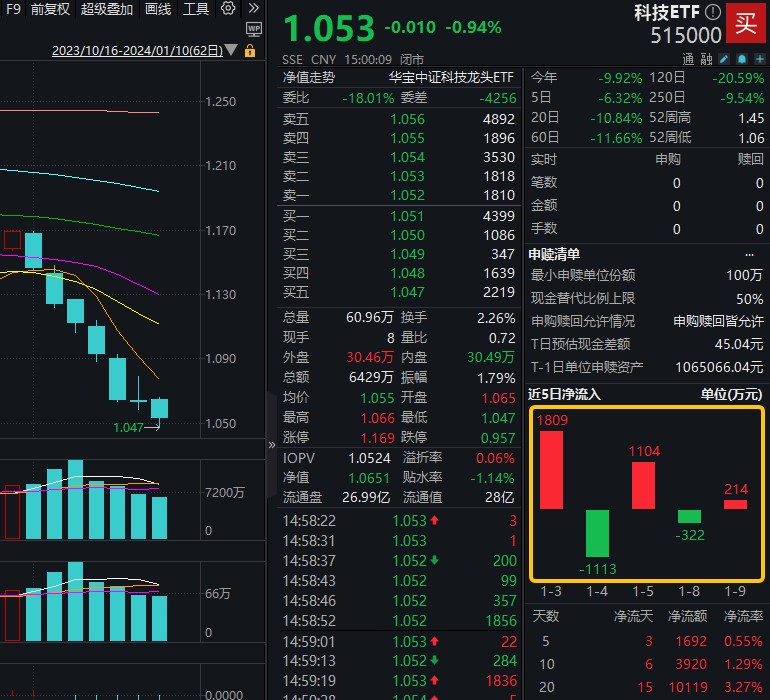Open chart settings gear icon
This screenshot has width=770, height=700.
(227, 8)
